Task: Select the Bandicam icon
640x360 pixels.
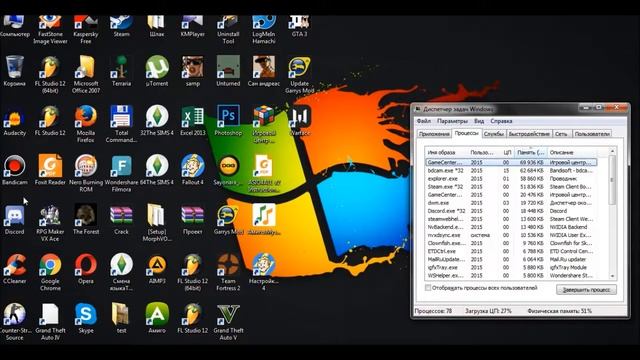Action: (x=15, y=170)
